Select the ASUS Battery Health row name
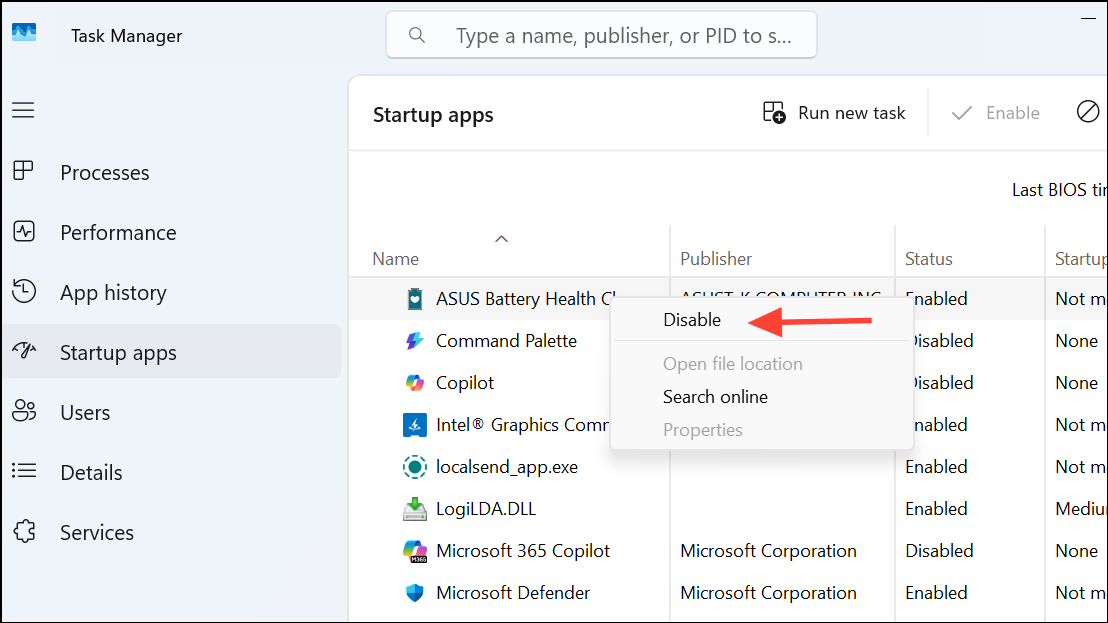The height and width of the screenshot is (623, 1108). (x=525, y=299)
